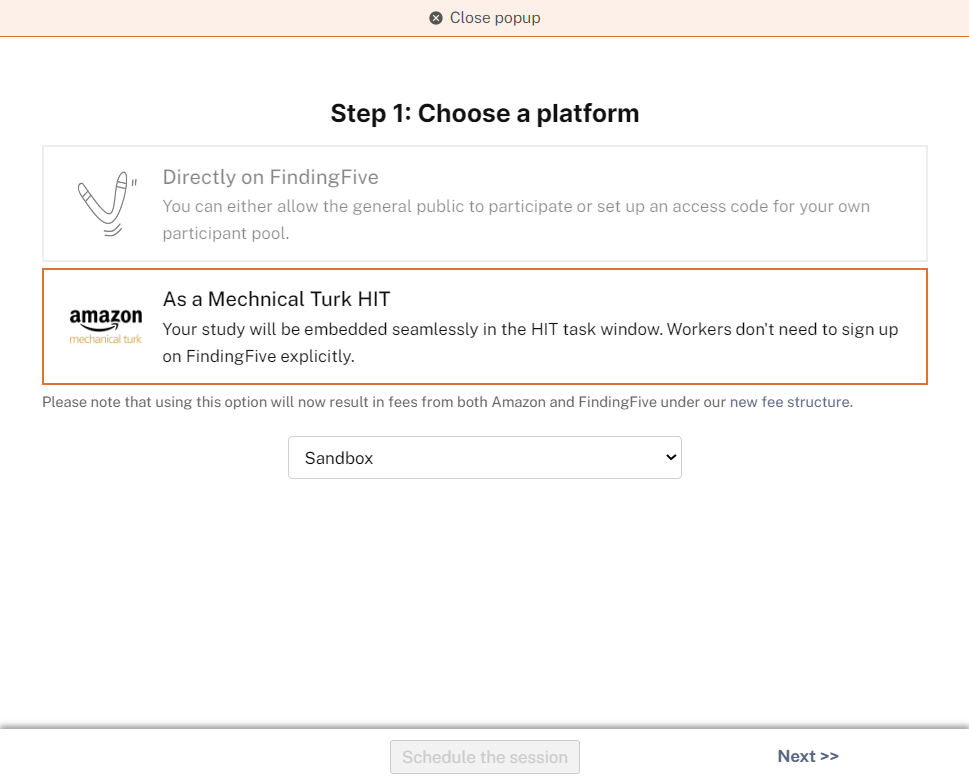
Task: Click the top close popup banner bar
Action: (x=484, y=18)
